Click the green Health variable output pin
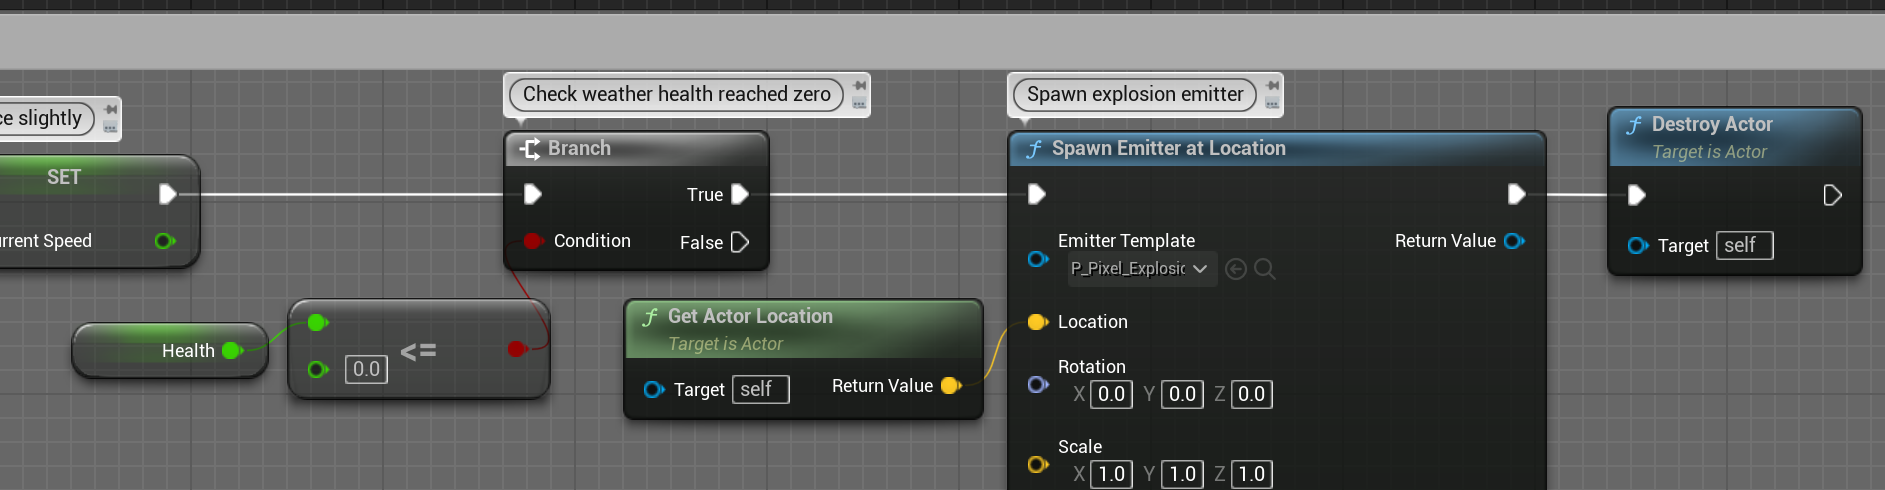 click(x=233, y=350)
